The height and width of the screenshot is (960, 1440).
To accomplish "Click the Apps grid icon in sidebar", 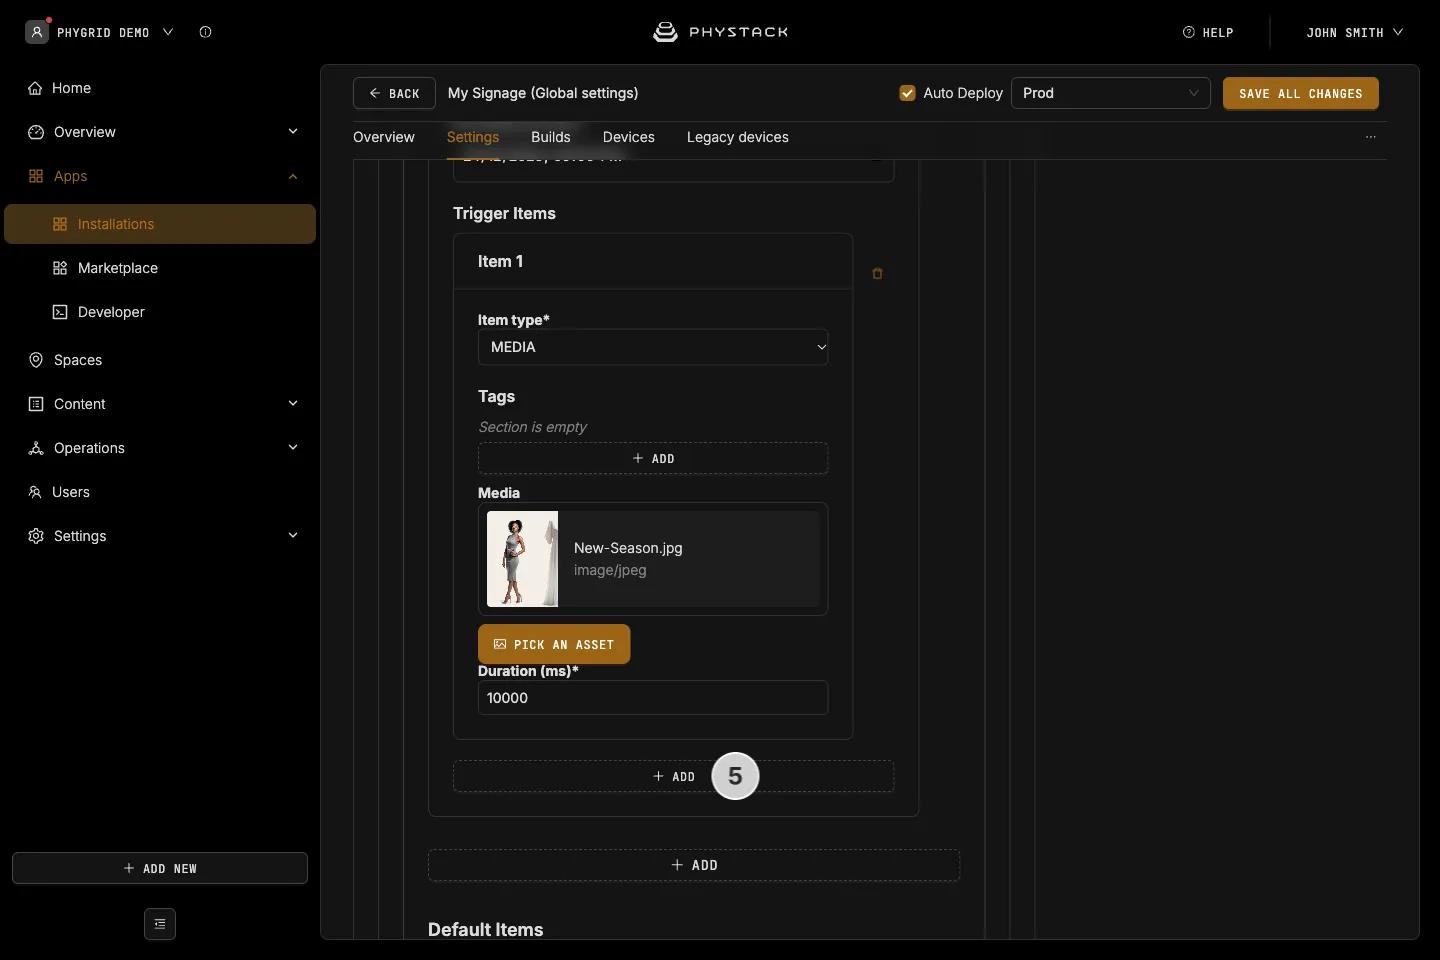I will 36,176.
